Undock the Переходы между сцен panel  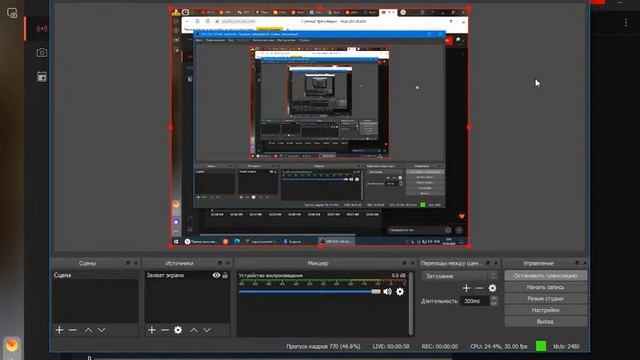pos(488,263)
